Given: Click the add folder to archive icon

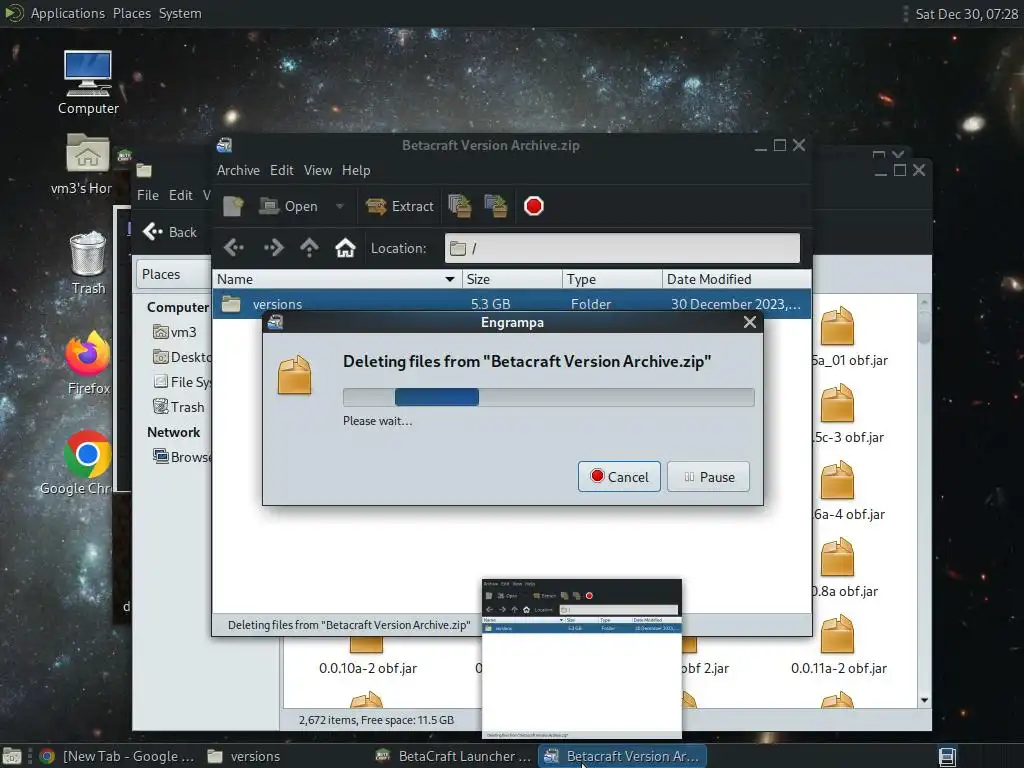Looking at the screenshot, I should (x=496, y=206).
